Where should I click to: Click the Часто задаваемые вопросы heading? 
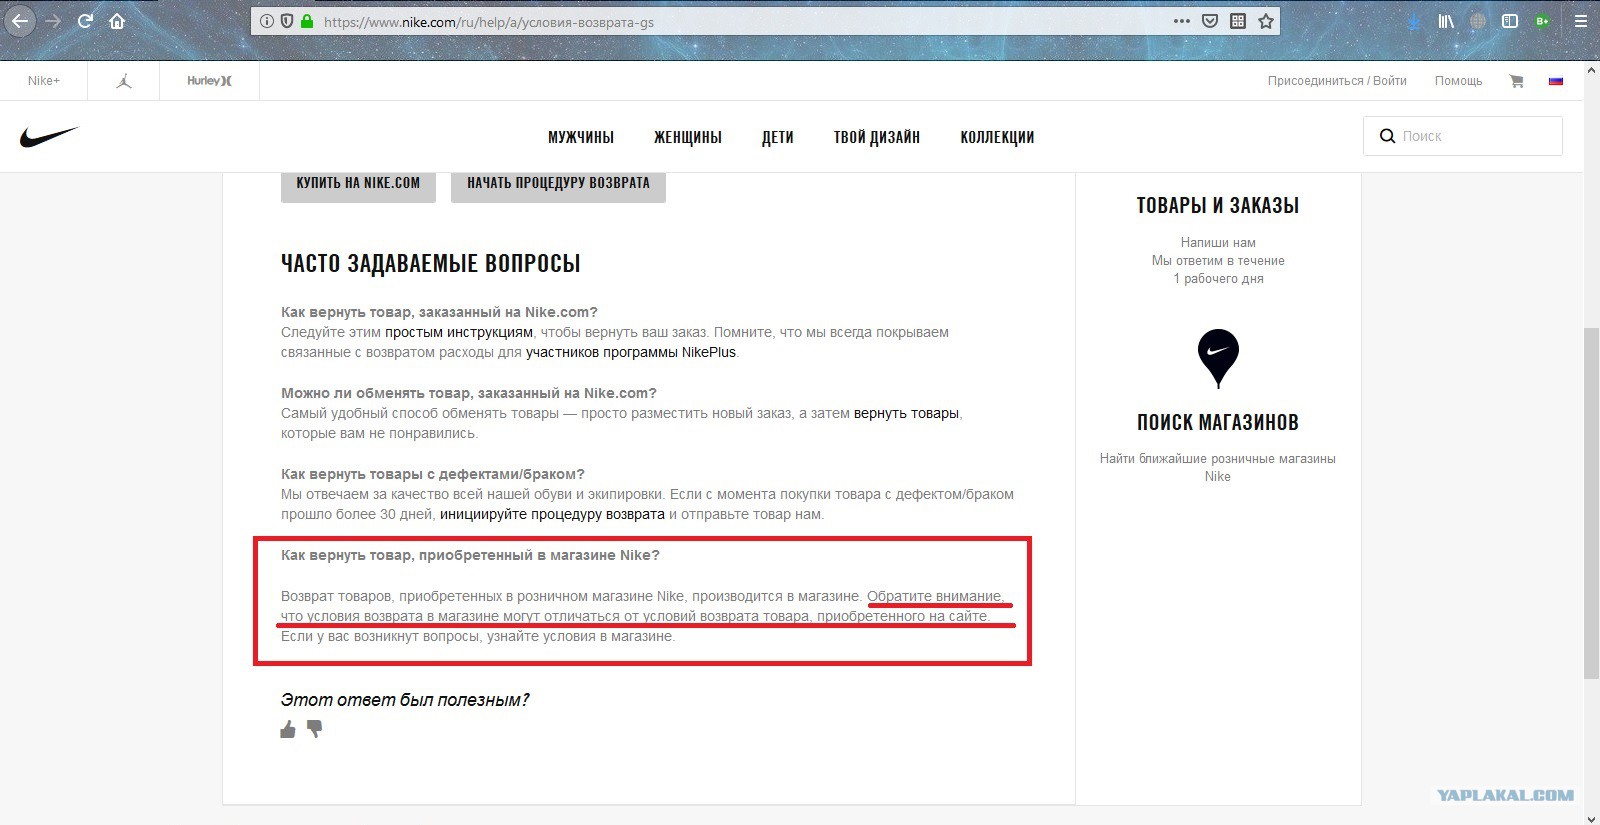tap(431, 263)
